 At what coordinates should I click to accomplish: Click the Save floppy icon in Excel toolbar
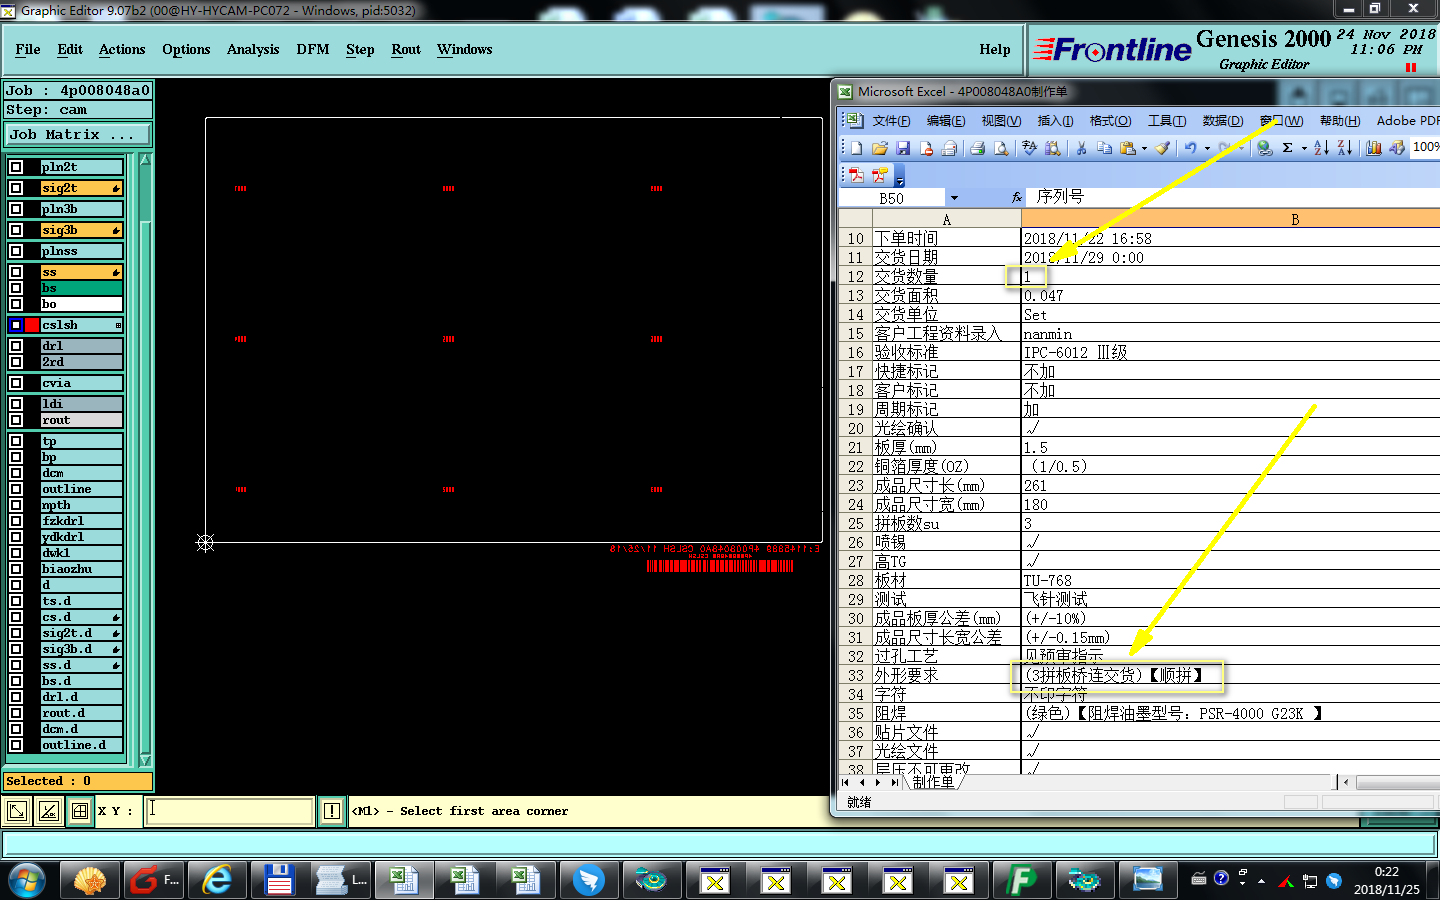pos(903,148)
